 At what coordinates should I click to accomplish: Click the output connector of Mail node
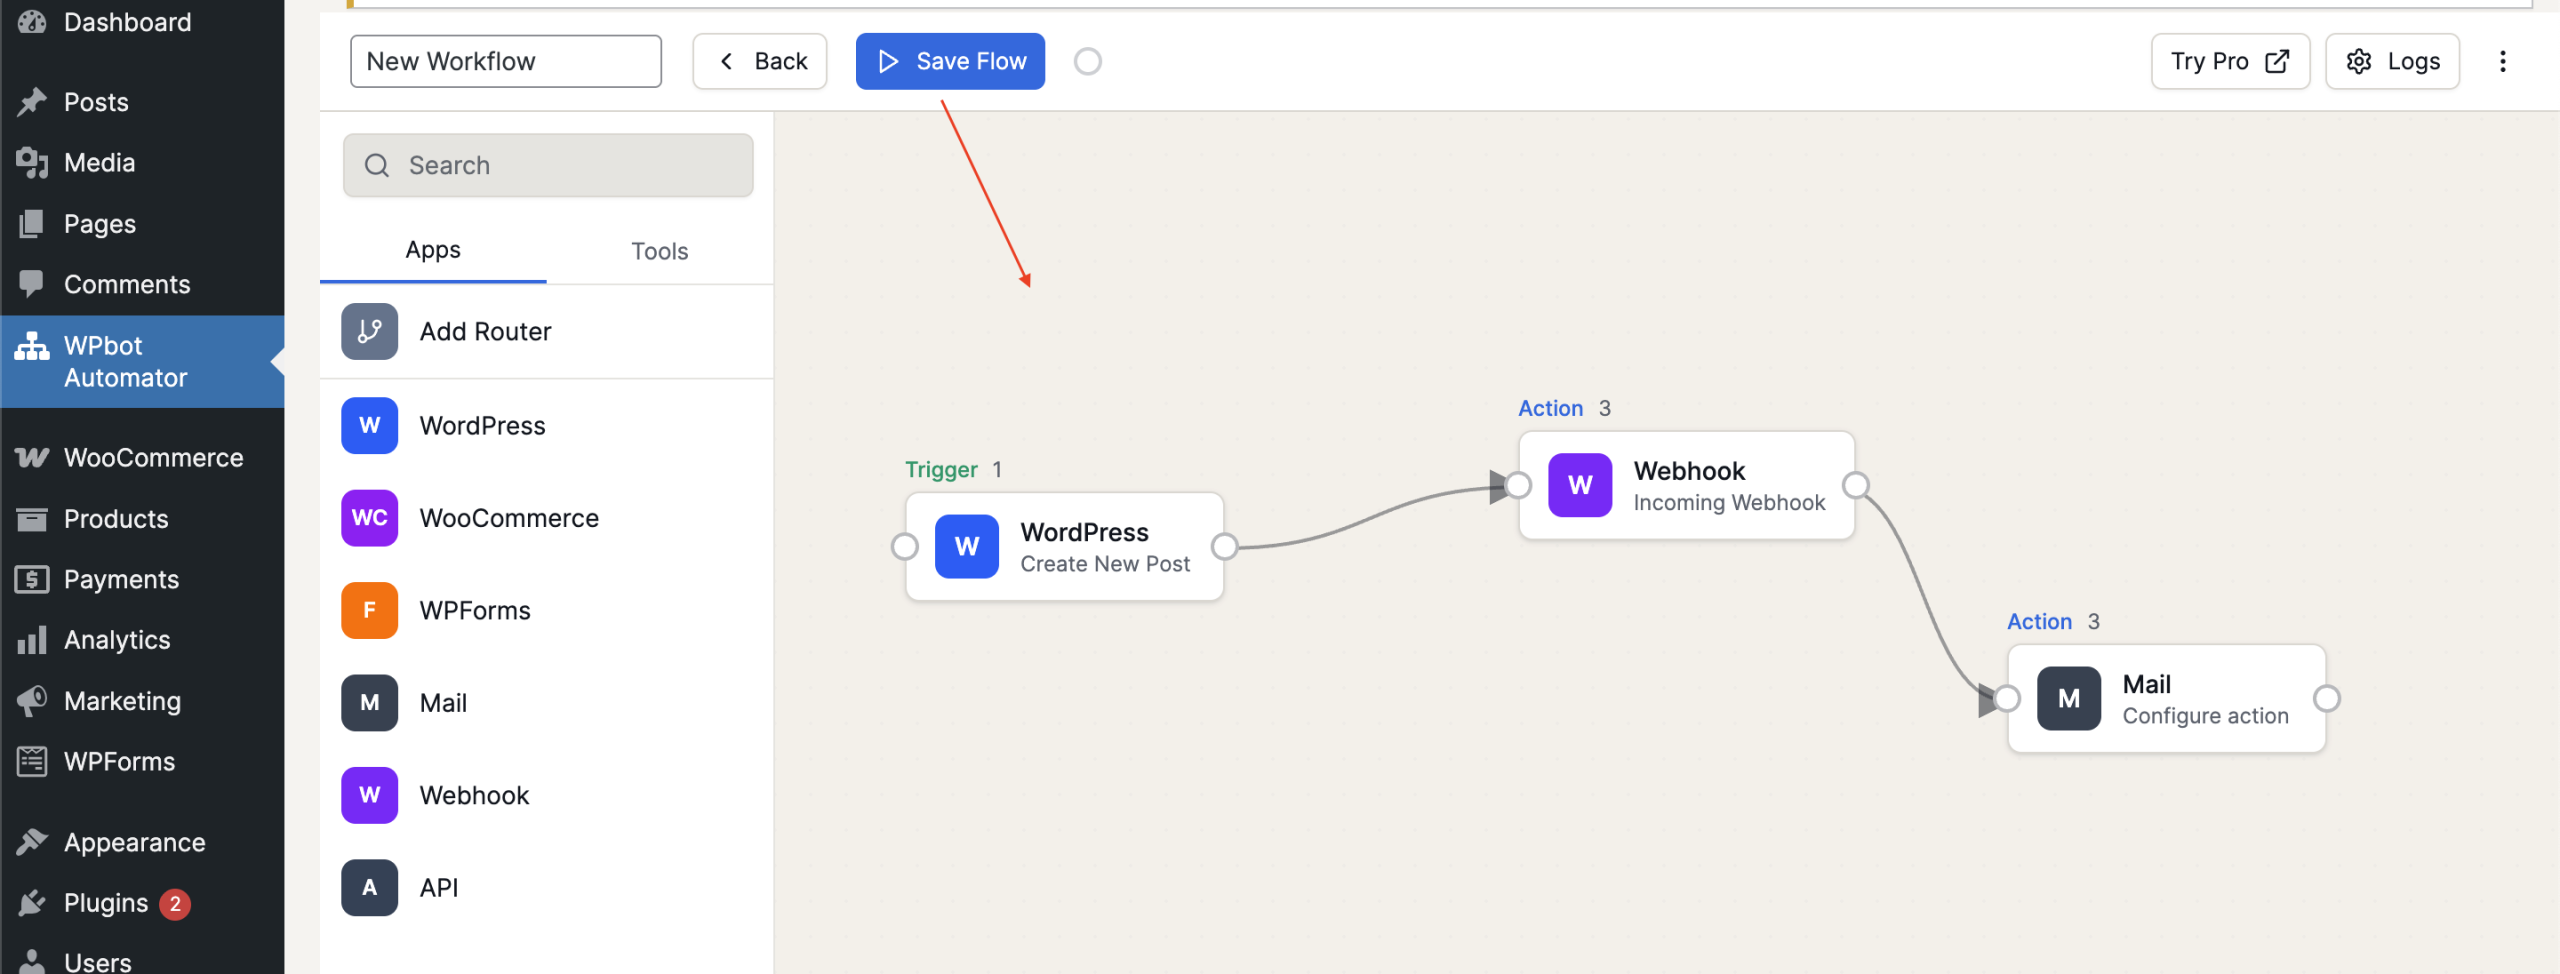(2326, 698)
